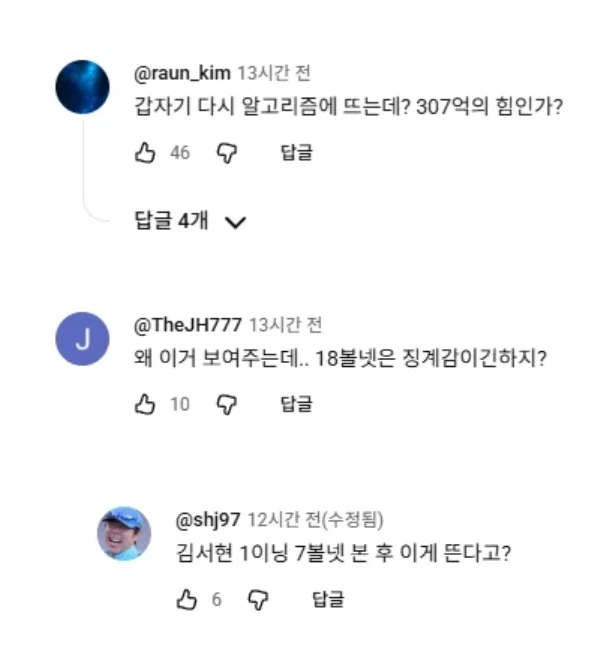Open the 13시간 전 timestamp by @TheJH777
The width and height of the screenshot is (615, 663).
(286, 325)
